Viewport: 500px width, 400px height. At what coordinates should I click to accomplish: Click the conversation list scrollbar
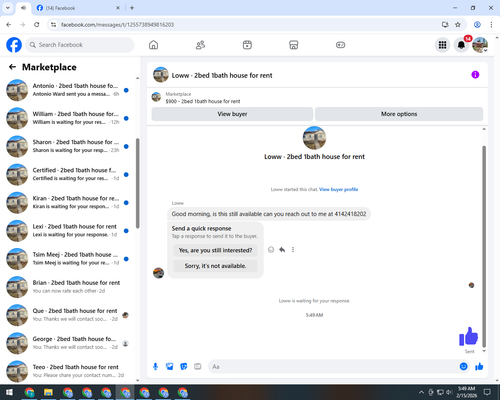pyautogui.click(x=138, y=183)
